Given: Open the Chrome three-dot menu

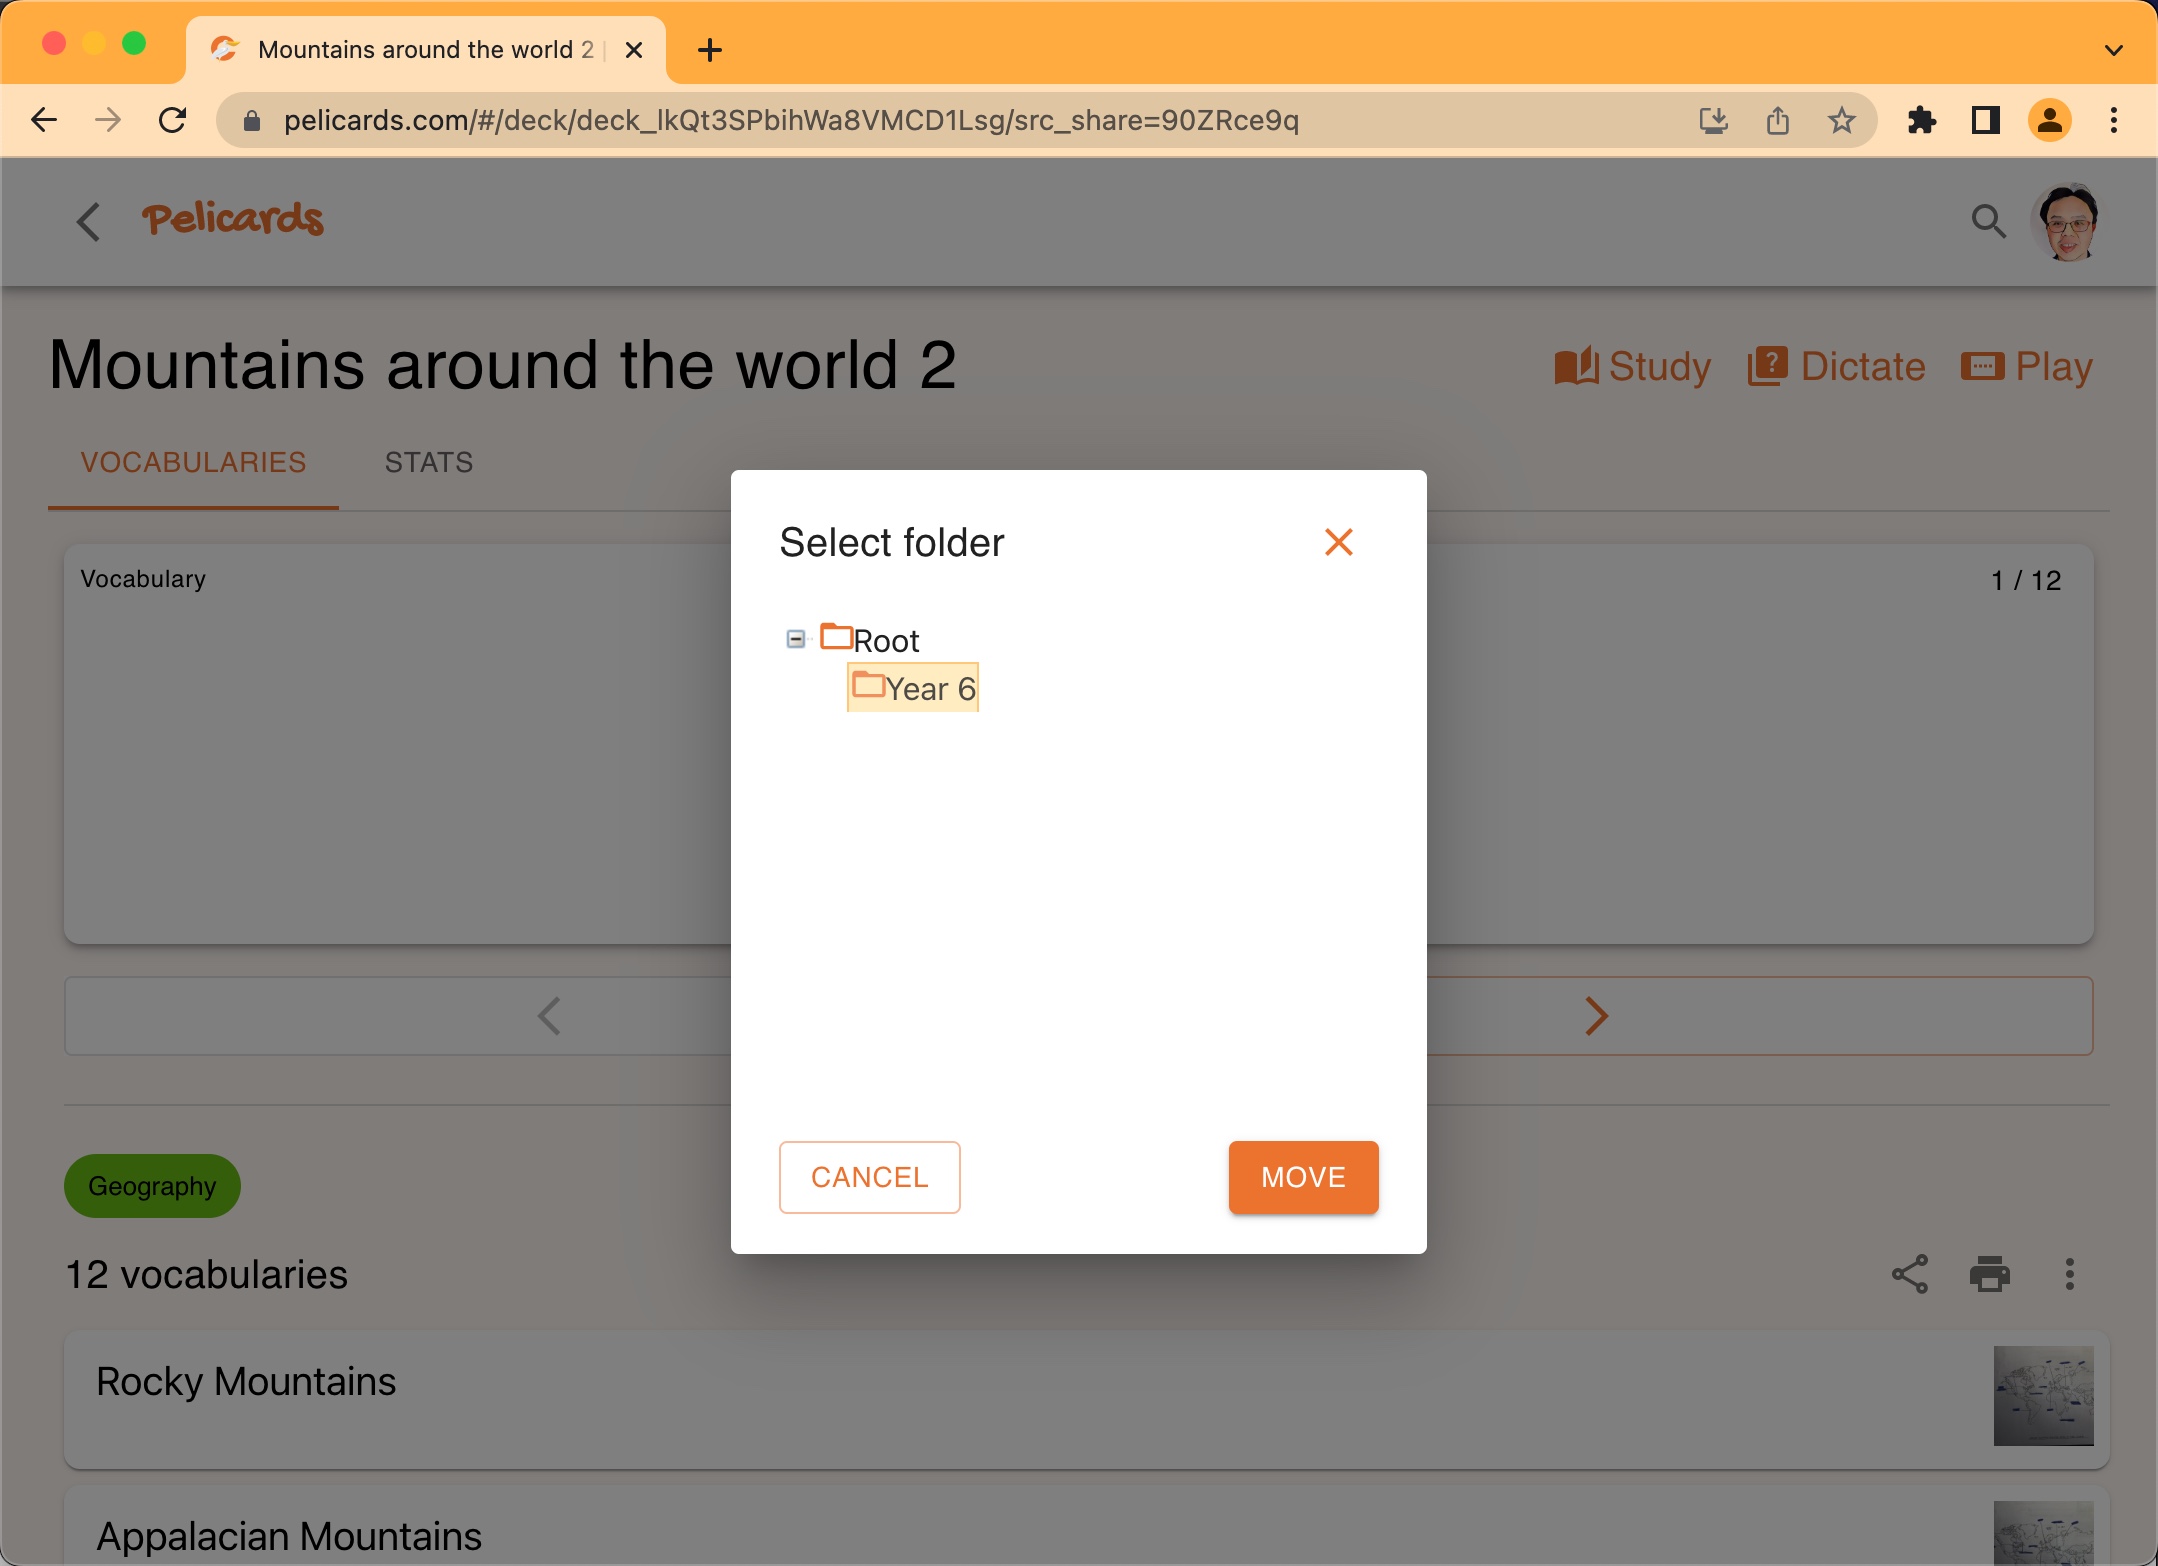Looking at the screenshot, I should click(2114, 120).
